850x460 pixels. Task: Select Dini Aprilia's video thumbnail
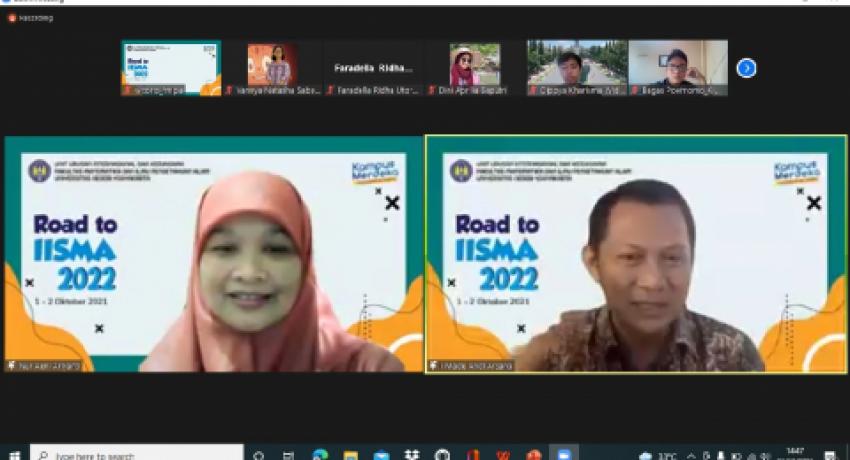click(474, 68)
